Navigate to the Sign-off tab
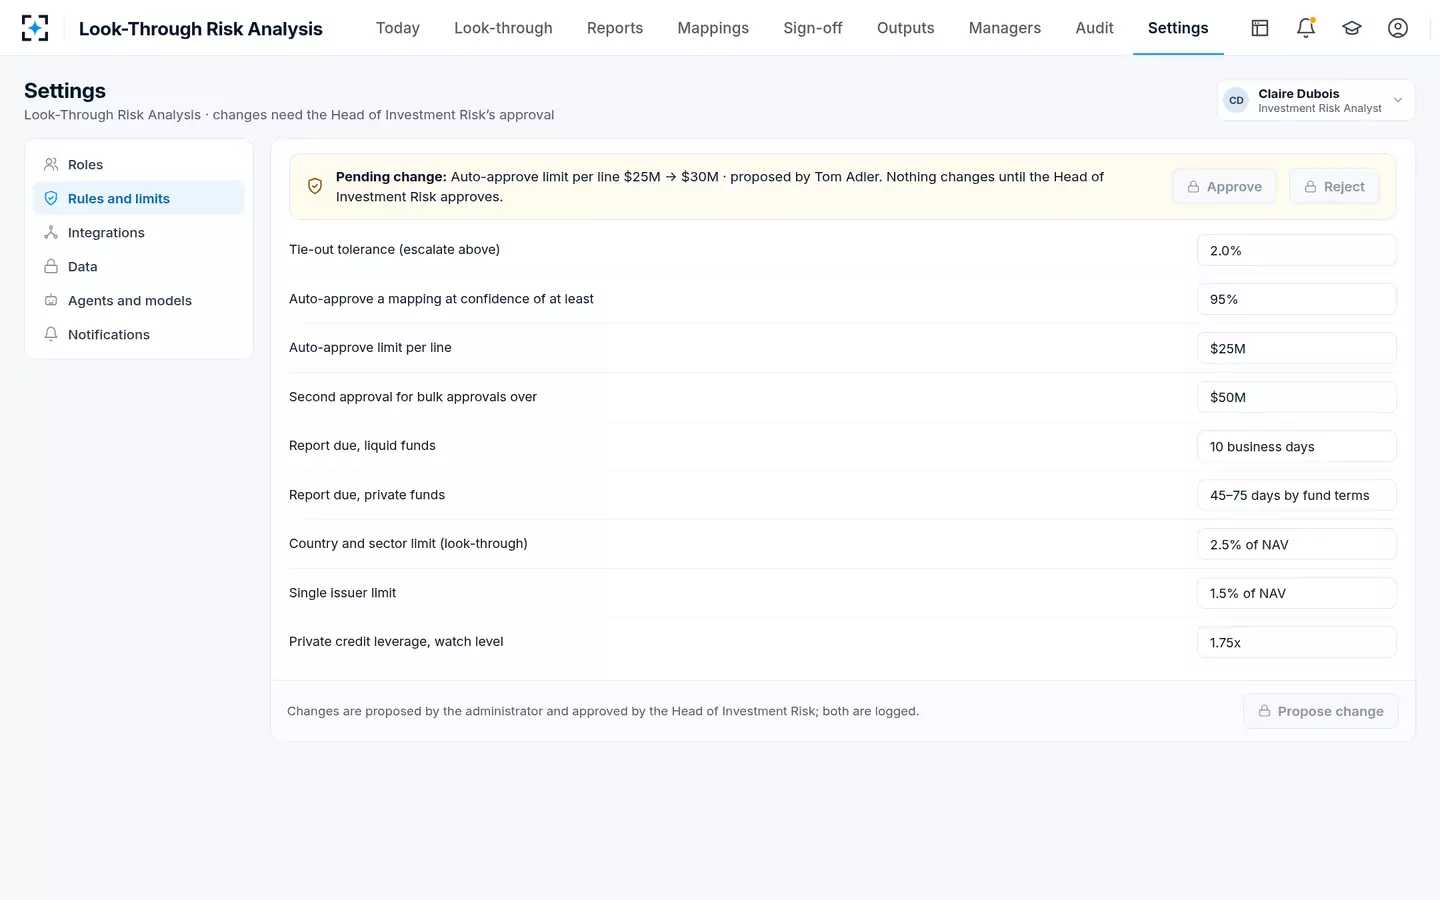Viewport: 1440px width, 900px height. (x=813, y=28)
